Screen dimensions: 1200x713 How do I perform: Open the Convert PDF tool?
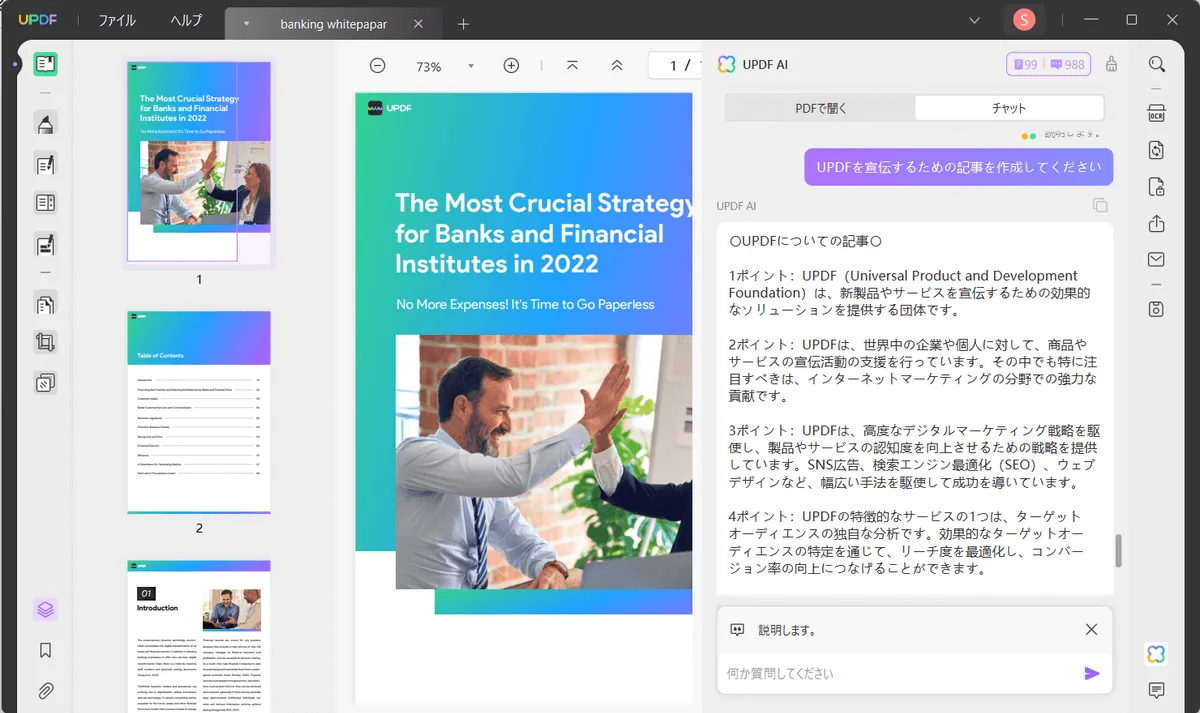click(x=1156, y=149)
